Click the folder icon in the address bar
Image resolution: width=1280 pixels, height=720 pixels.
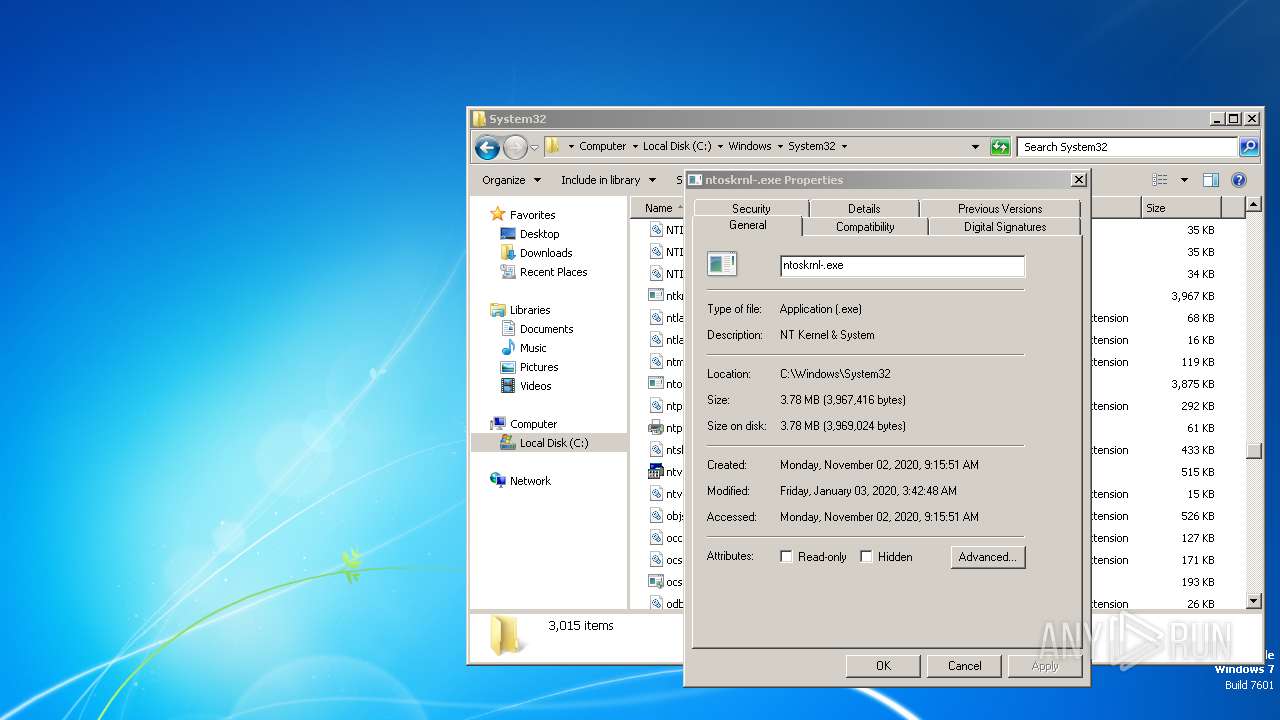[552, 146]
